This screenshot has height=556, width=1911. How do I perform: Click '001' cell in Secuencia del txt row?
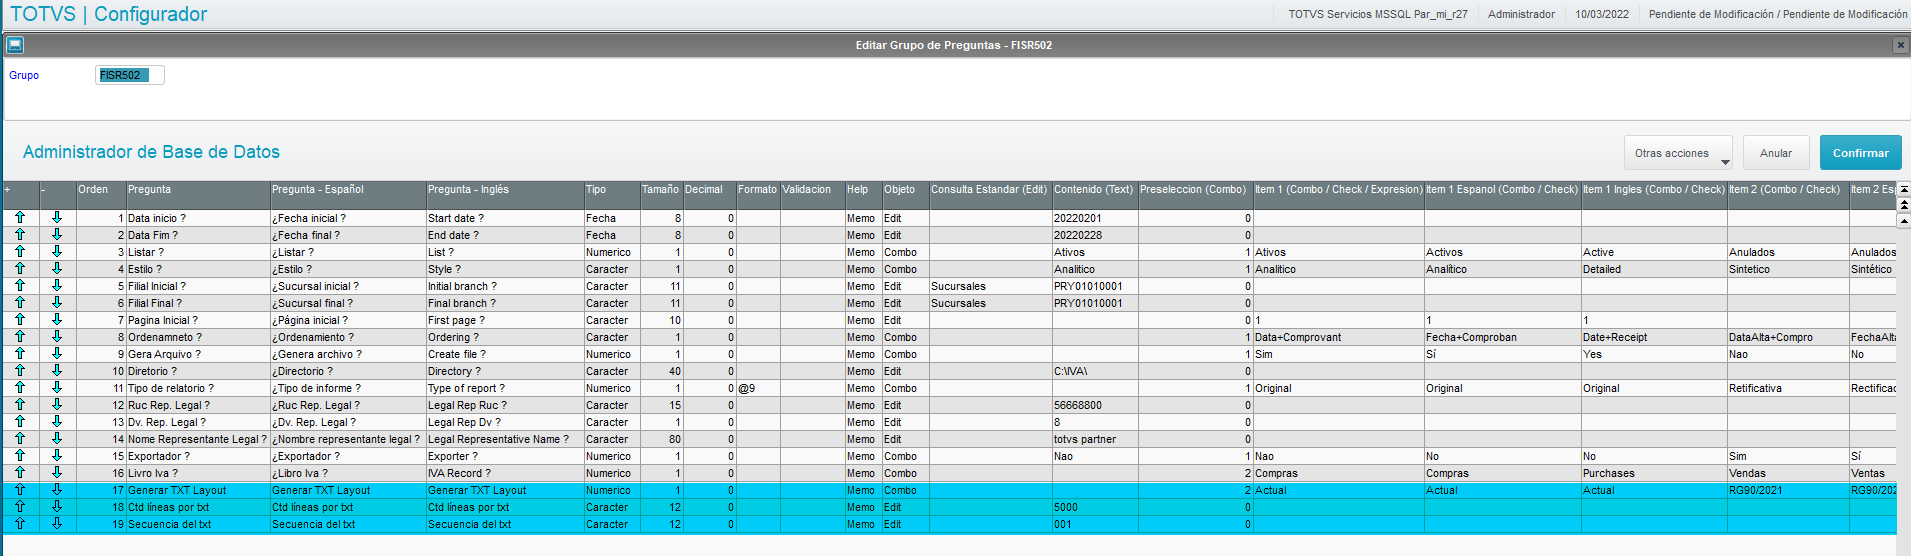[x=1095, y=523]
